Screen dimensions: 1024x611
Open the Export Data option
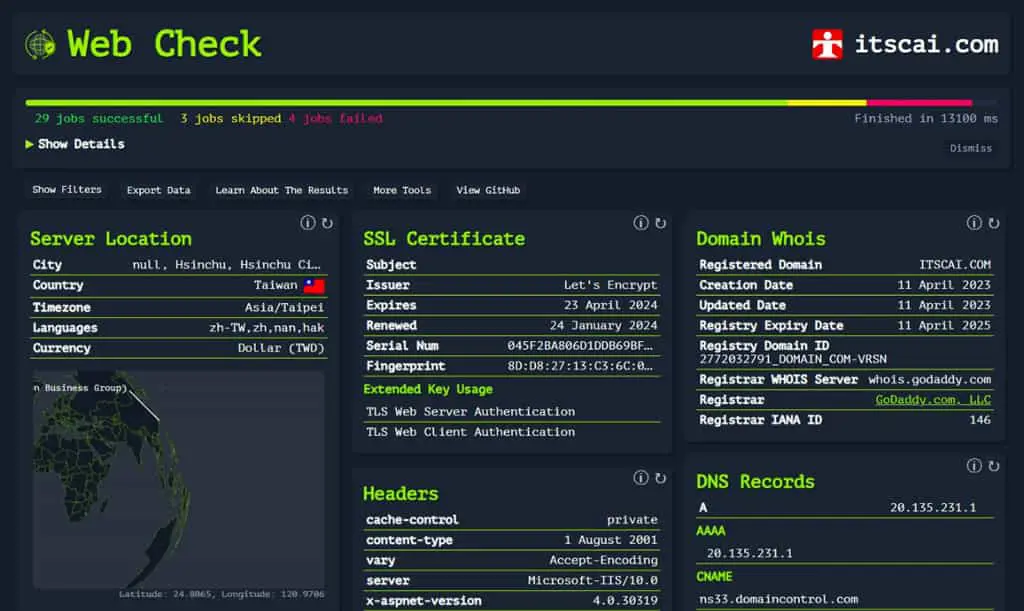(x=159, y=190)
